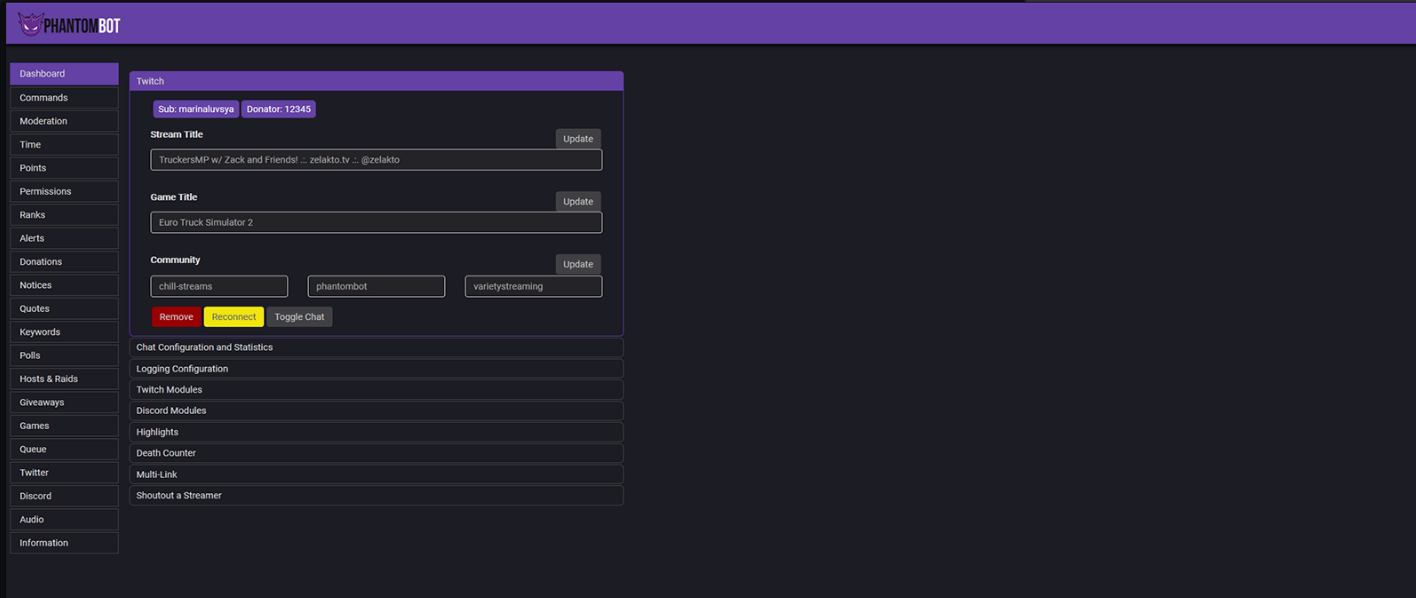
Task: Expand Chat Configuration and Statistics
Action: tap(376, 348)
